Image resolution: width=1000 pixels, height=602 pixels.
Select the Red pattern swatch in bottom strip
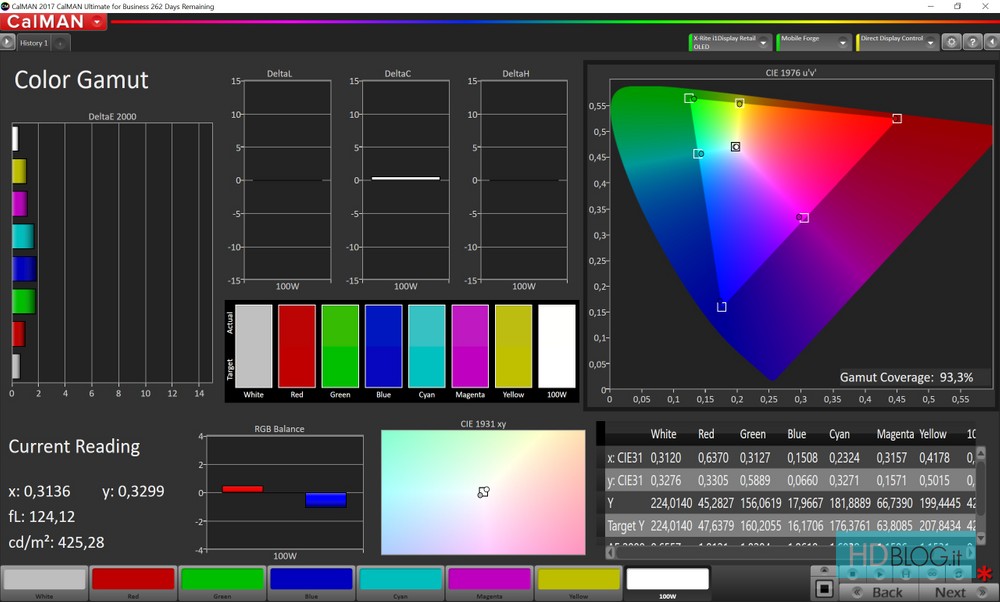click(133, 583)
